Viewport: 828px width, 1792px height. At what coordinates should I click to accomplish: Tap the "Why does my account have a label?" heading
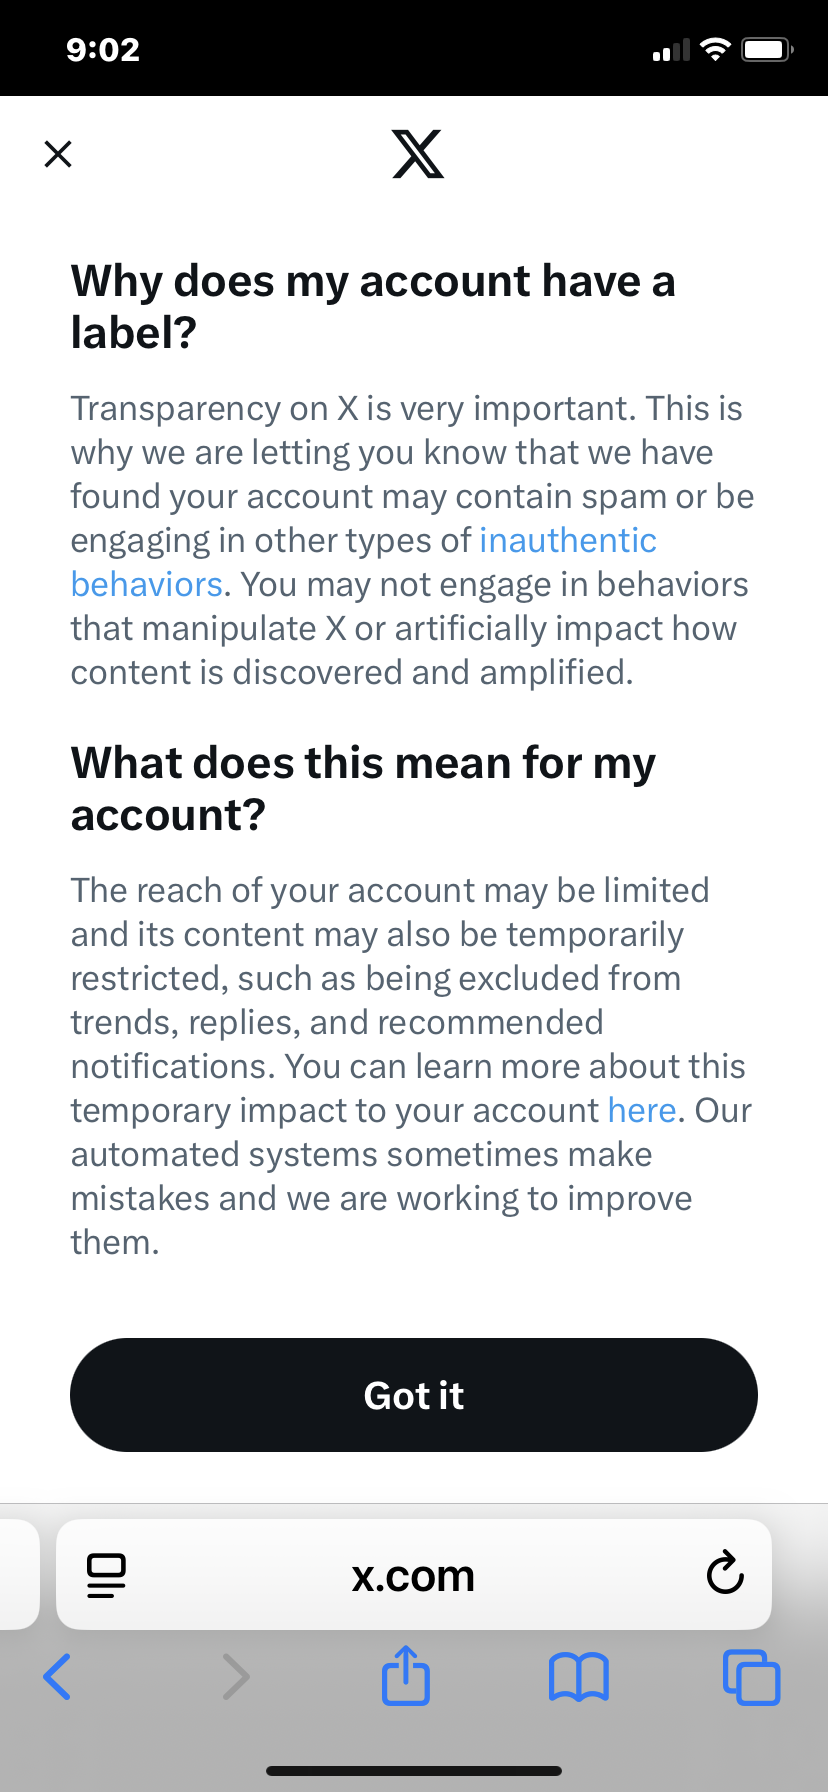373,306
